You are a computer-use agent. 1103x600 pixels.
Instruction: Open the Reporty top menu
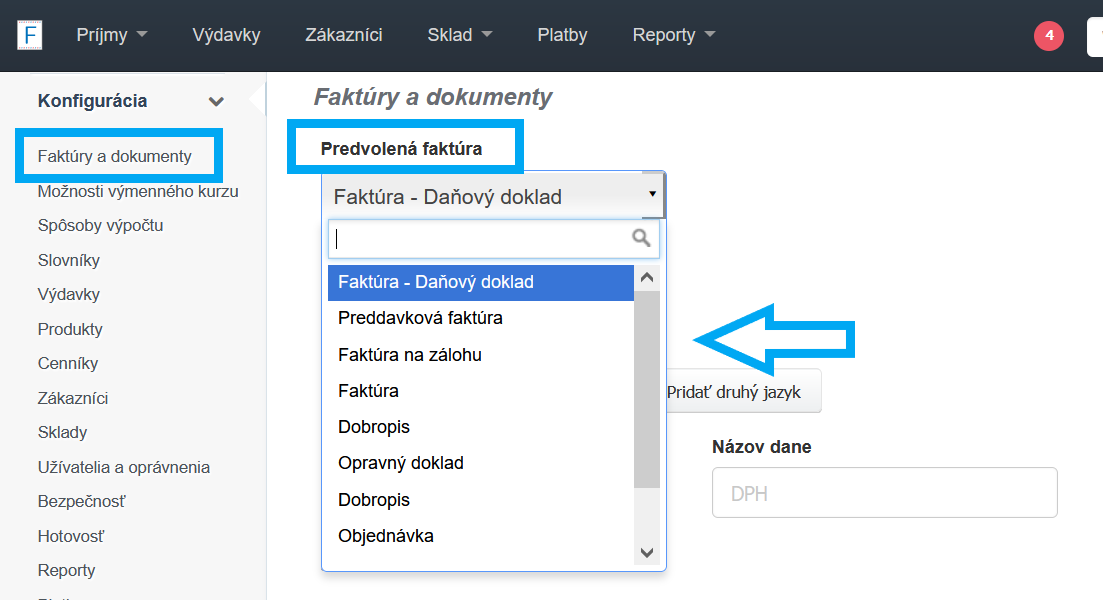click(673, 35)
